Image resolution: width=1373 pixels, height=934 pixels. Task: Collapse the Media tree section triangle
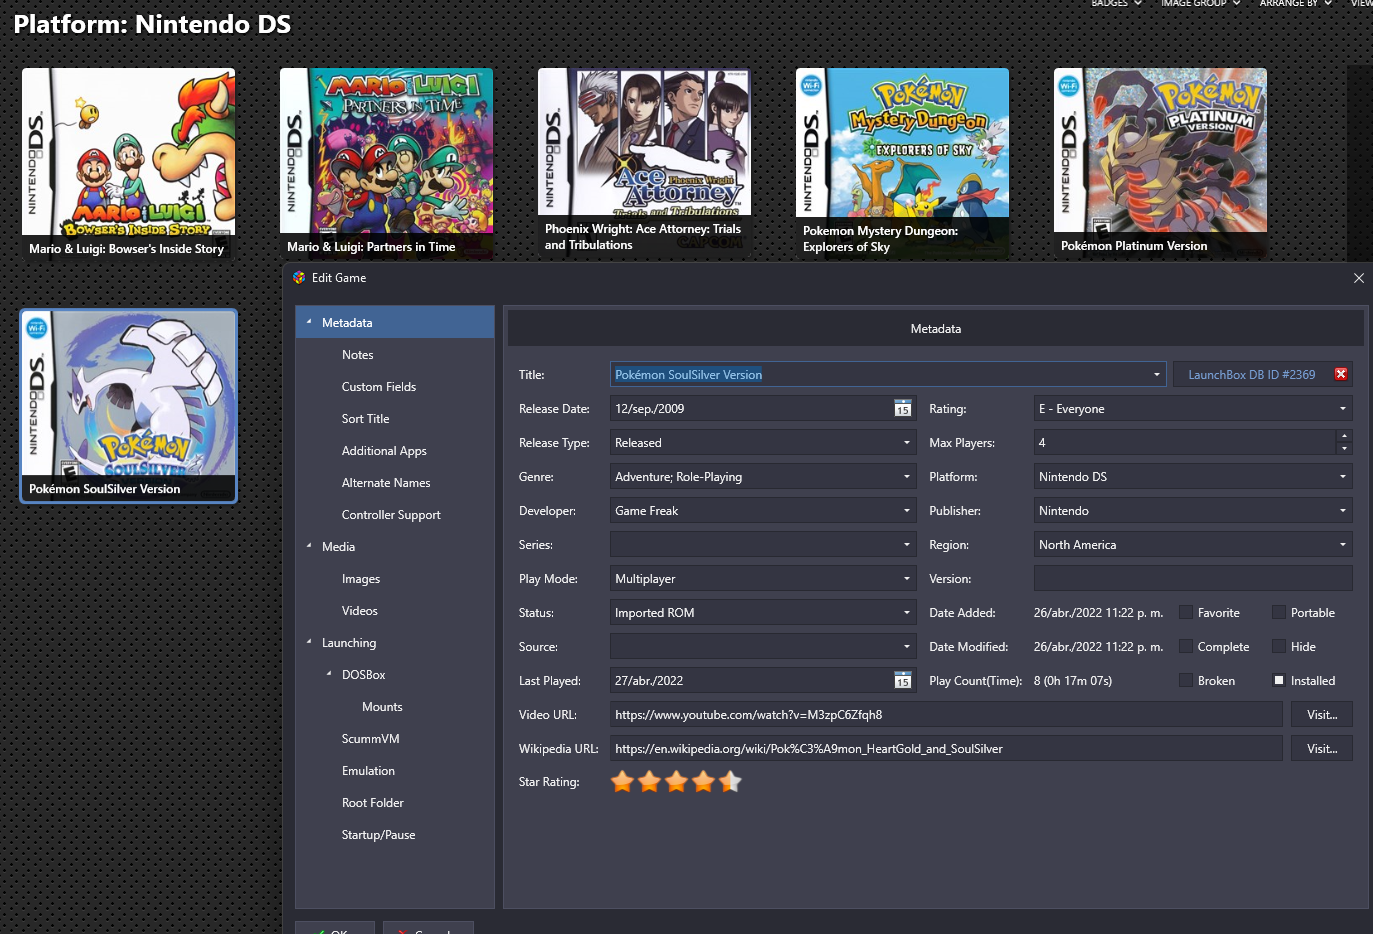(309, 546)
